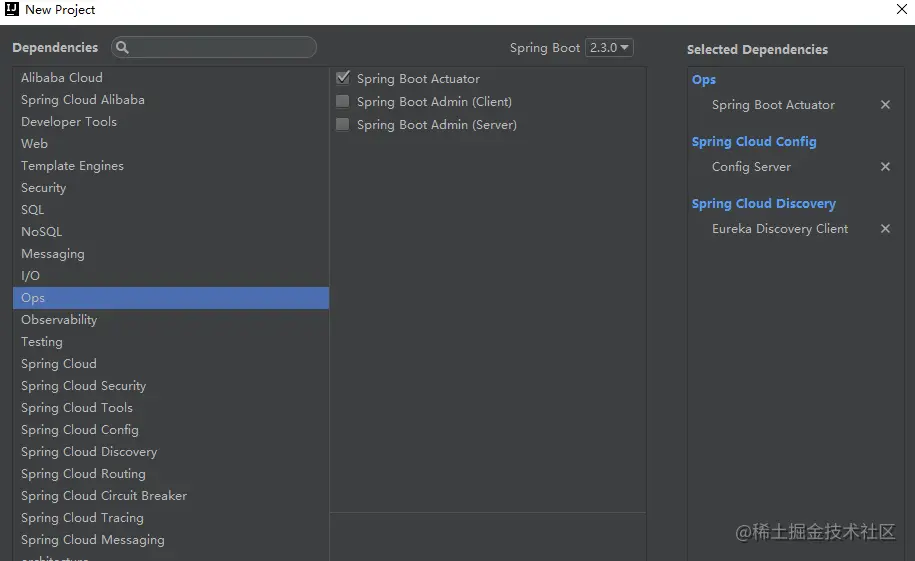Close the New Project dialog
This screenshot has width=915, height=561.
901,10
